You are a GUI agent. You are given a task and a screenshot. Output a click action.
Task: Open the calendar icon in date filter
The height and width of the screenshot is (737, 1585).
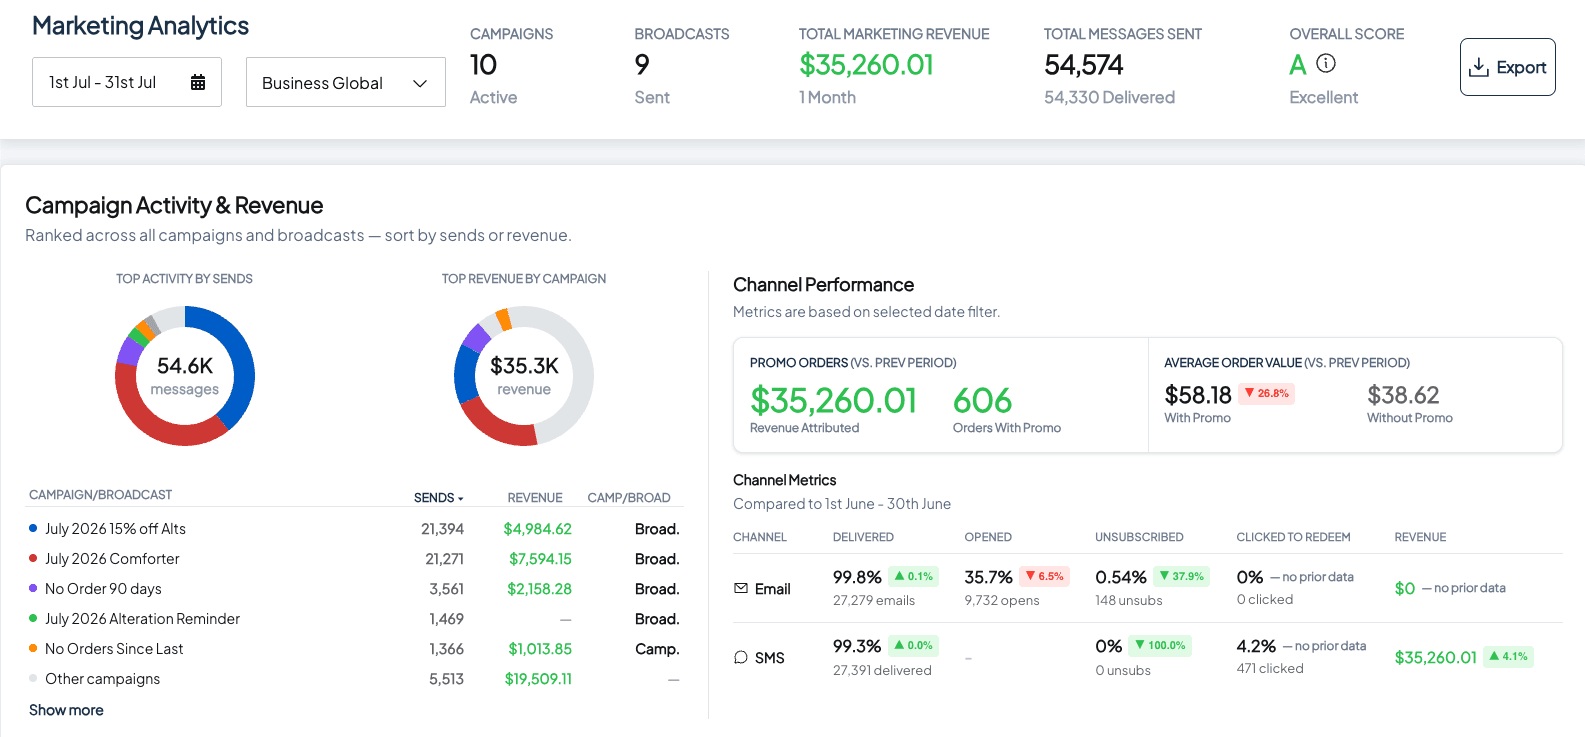pyautogui.click(x=198, y=82)
